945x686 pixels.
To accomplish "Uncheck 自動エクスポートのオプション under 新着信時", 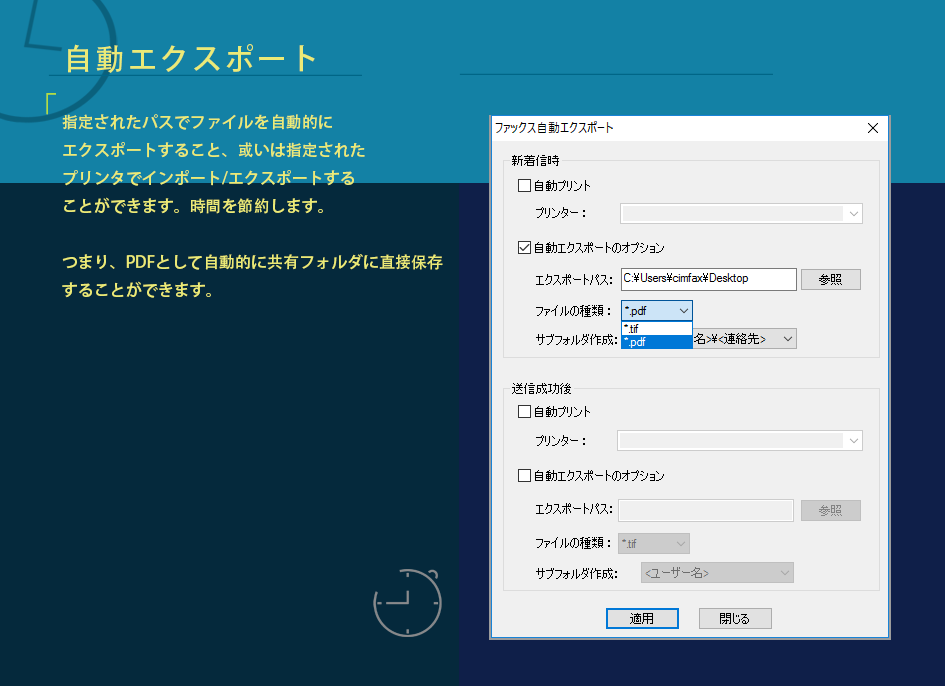I will 524,248.
